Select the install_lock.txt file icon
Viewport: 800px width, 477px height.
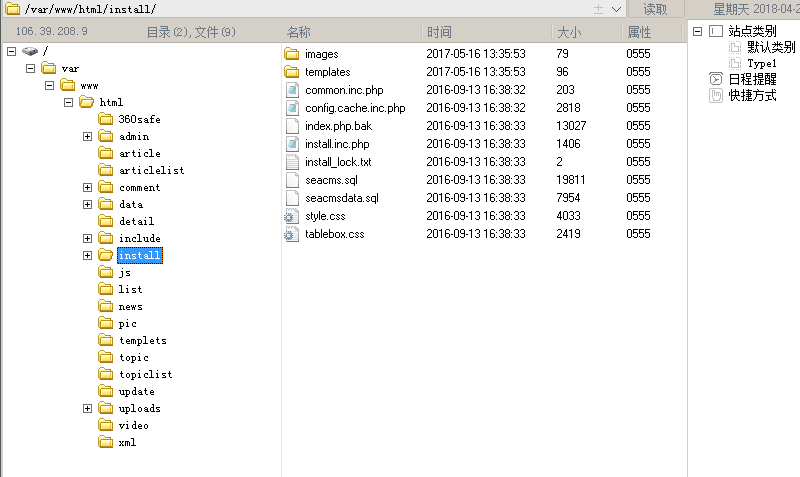pos(292,162)
